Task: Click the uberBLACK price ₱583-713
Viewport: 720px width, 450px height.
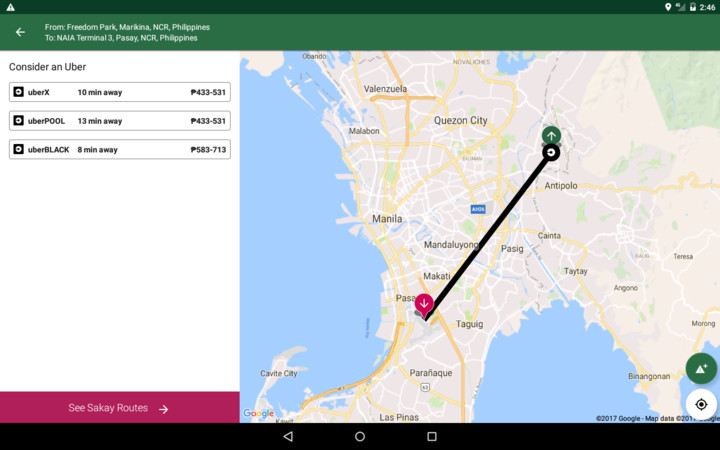Action: [x=208, y=150]
